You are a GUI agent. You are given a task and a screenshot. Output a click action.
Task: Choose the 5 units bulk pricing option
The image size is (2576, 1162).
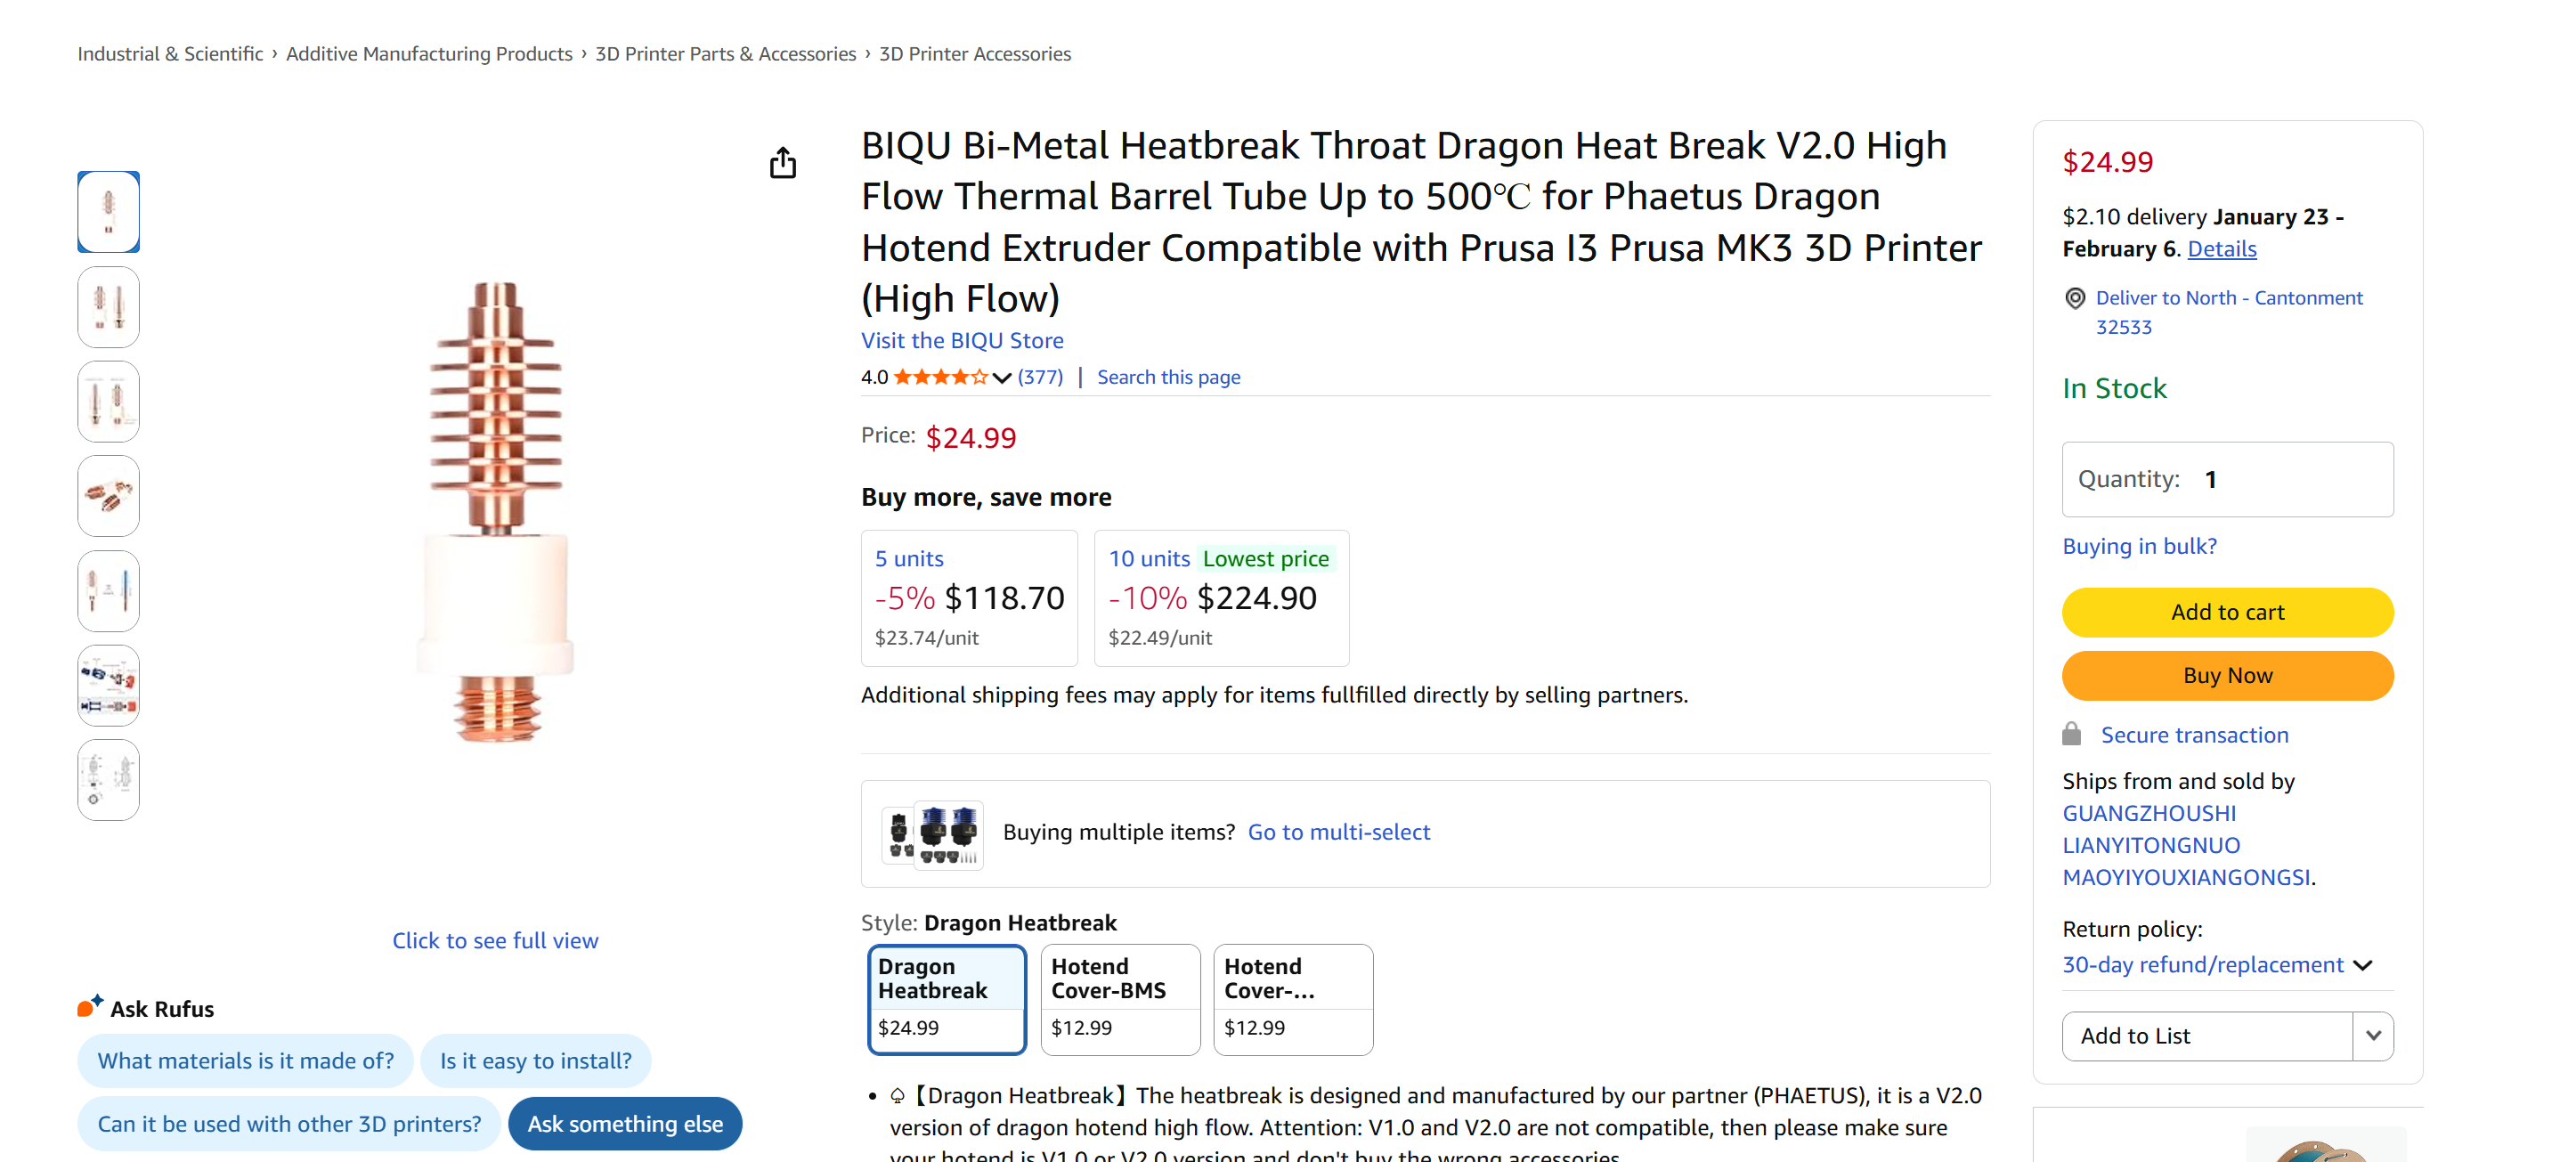coord(968,598)
